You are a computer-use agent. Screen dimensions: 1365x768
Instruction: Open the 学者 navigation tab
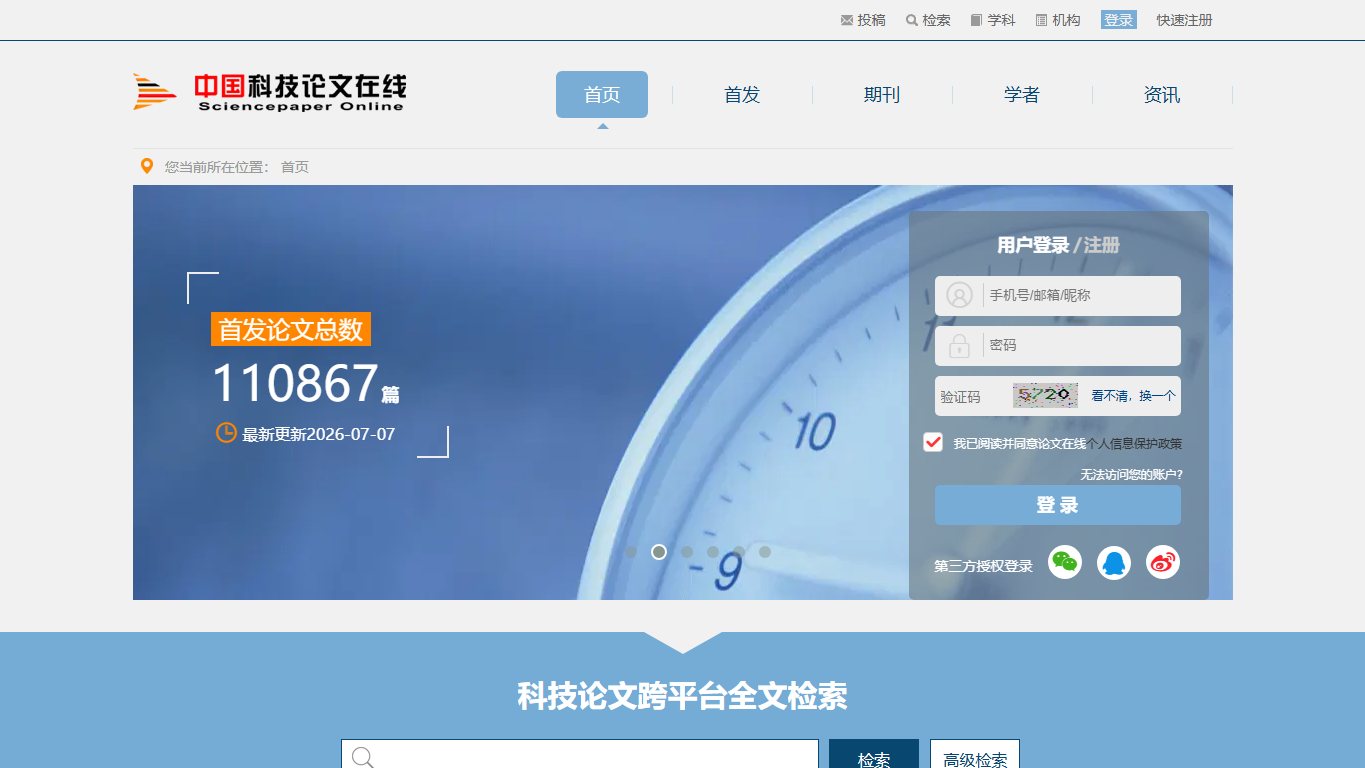coord(1022,95)
